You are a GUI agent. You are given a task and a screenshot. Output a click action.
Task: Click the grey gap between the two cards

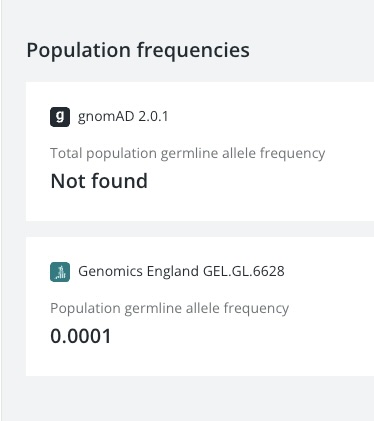pos(200,229)
